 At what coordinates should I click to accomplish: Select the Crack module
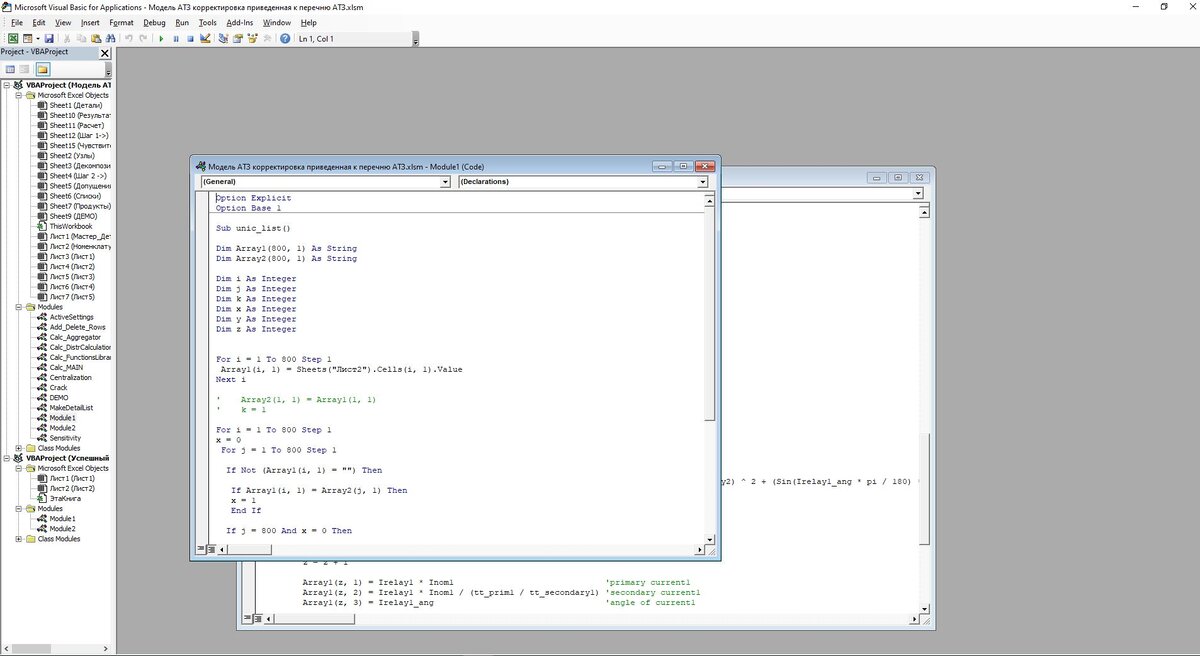pyautogui.click(x=58, y=387)
